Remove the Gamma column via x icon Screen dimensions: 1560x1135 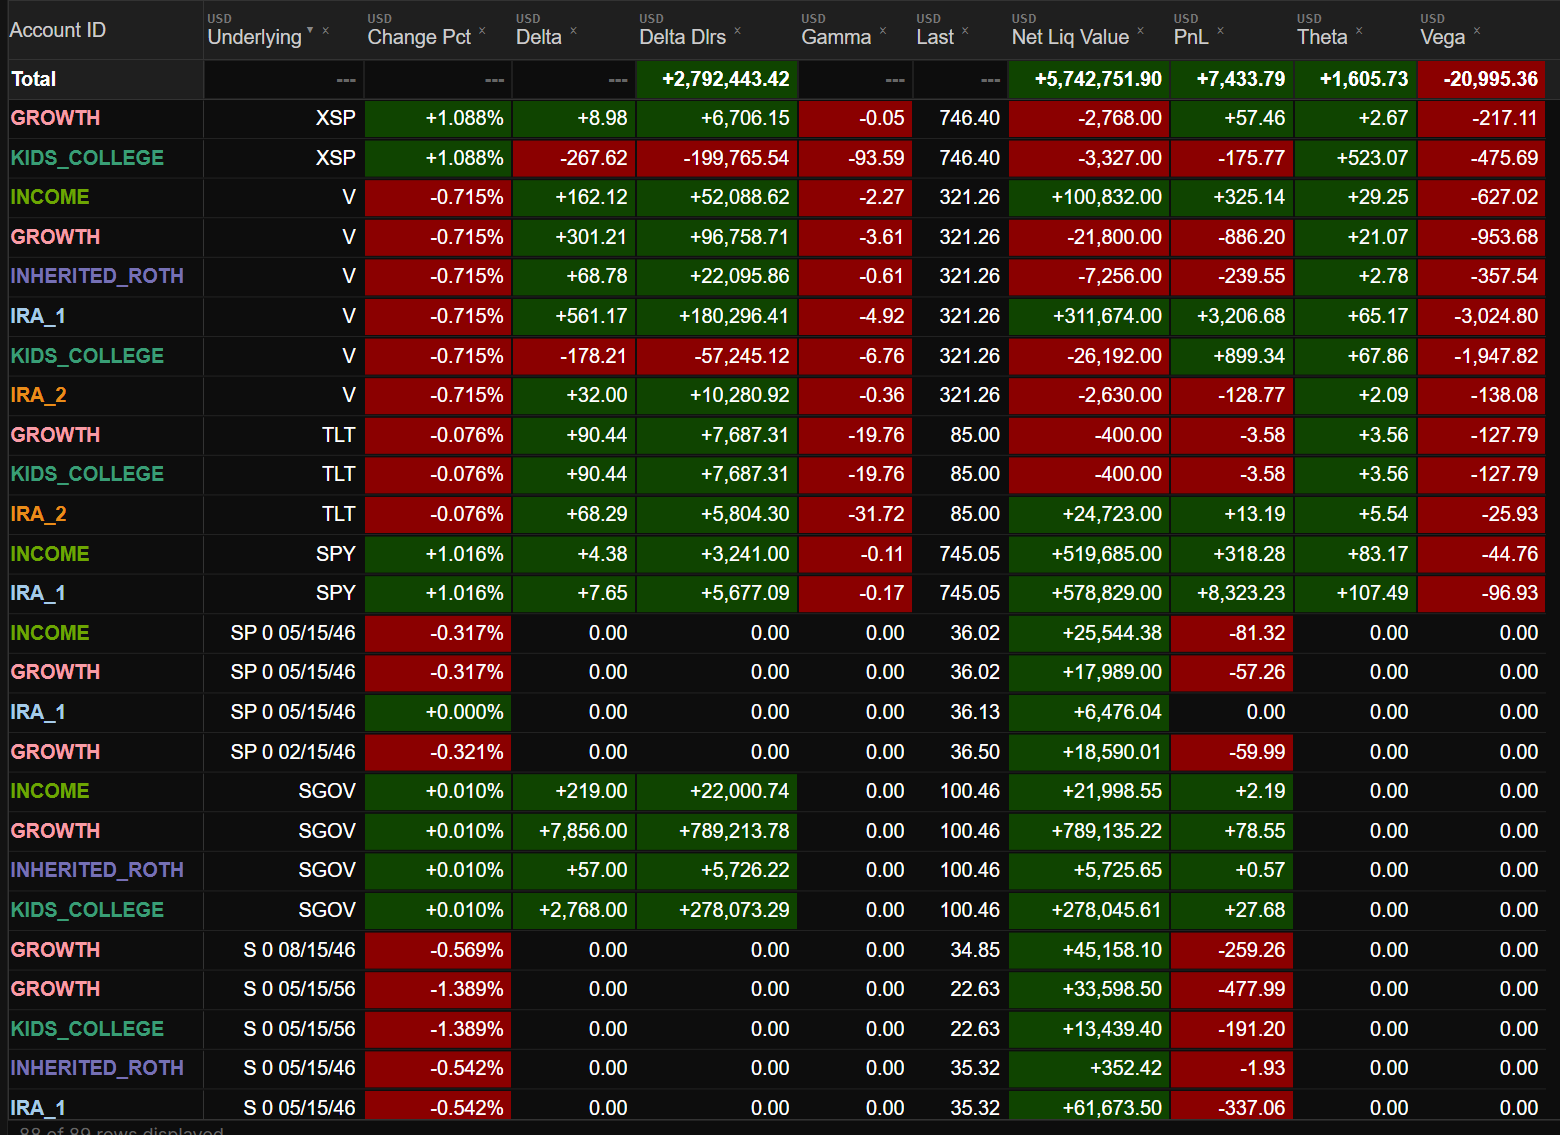(883, 31)
